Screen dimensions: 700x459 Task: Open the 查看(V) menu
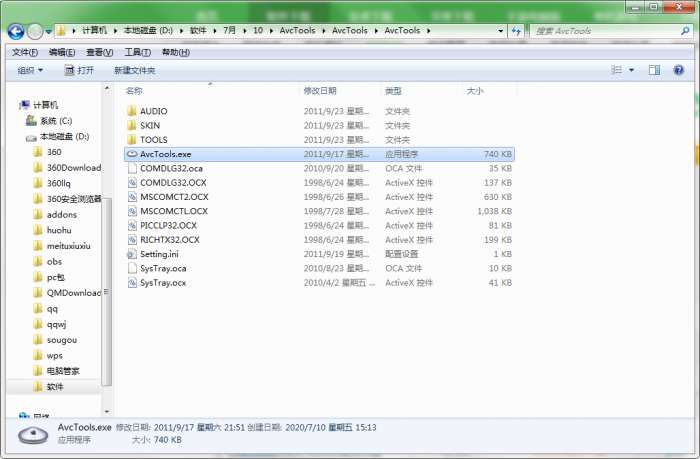click(100, 52)
